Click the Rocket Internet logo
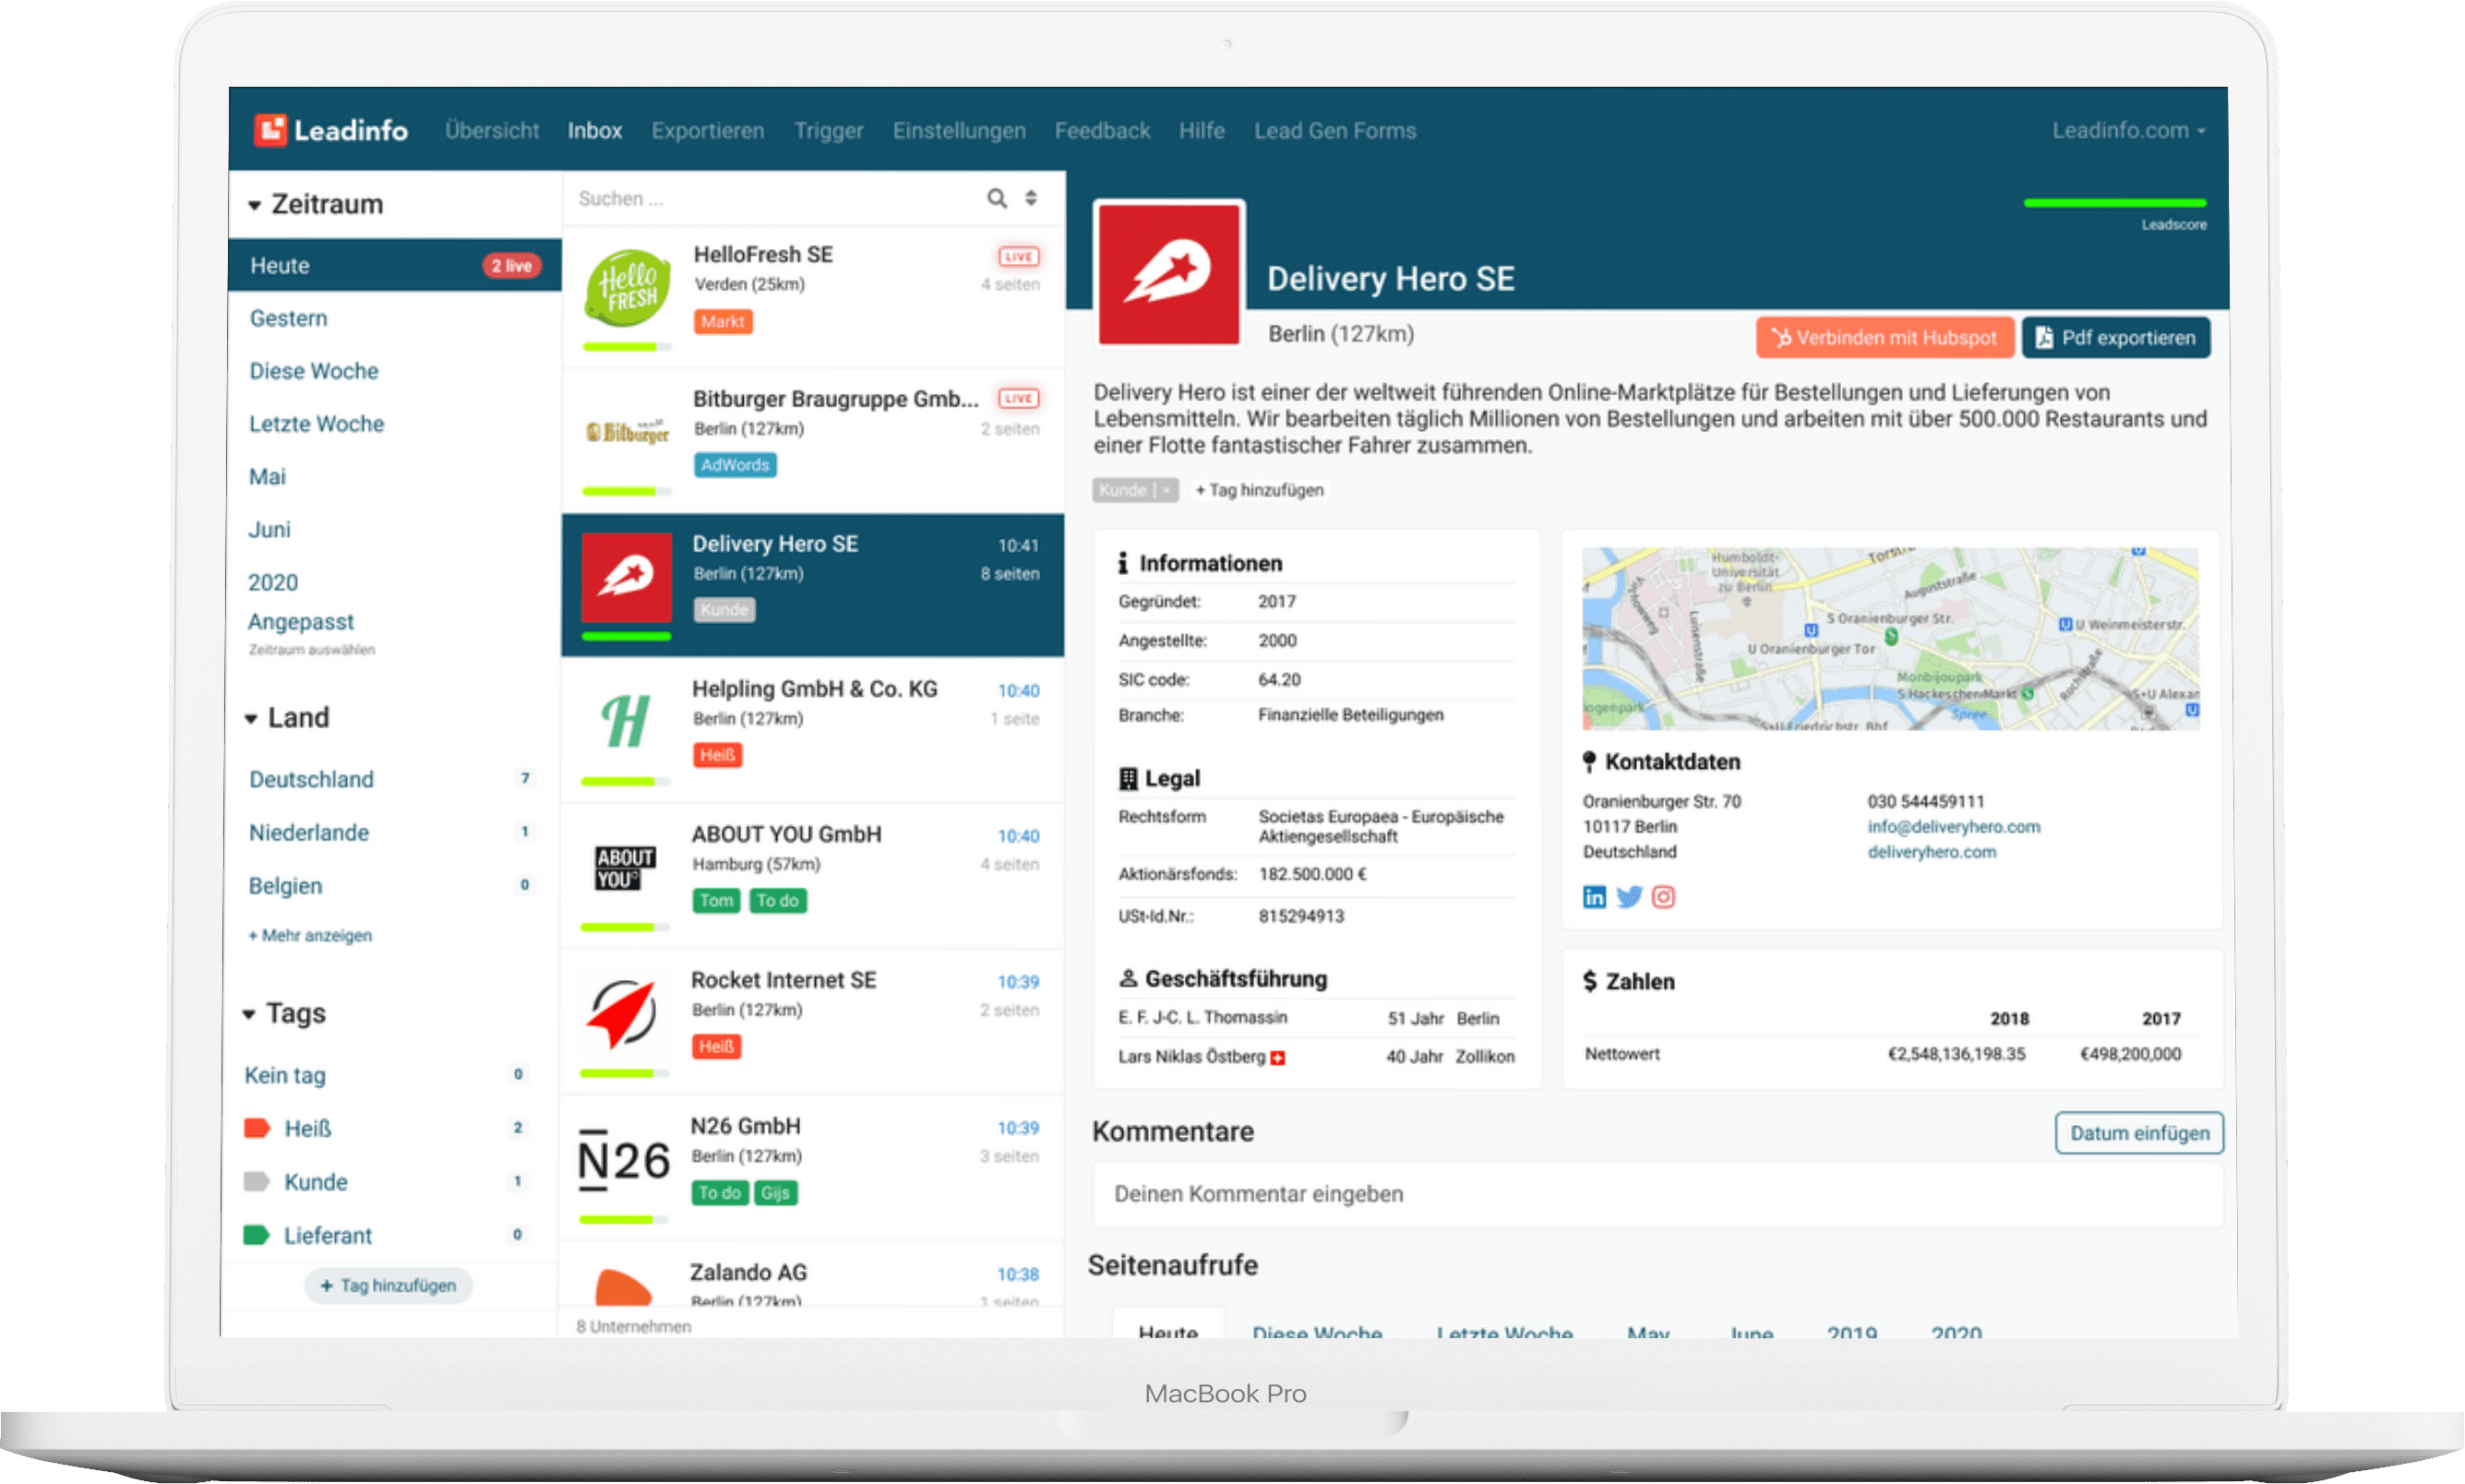Viewport: 2465px width, 1484px height. click(622, 1013)
